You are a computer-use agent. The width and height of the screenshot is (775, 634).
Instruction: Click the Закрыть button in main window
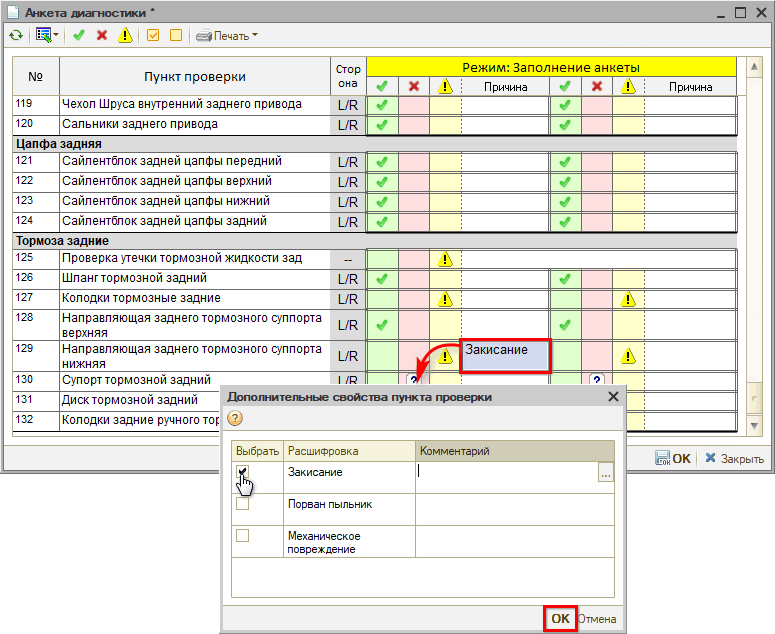click(x=733, y=459)
